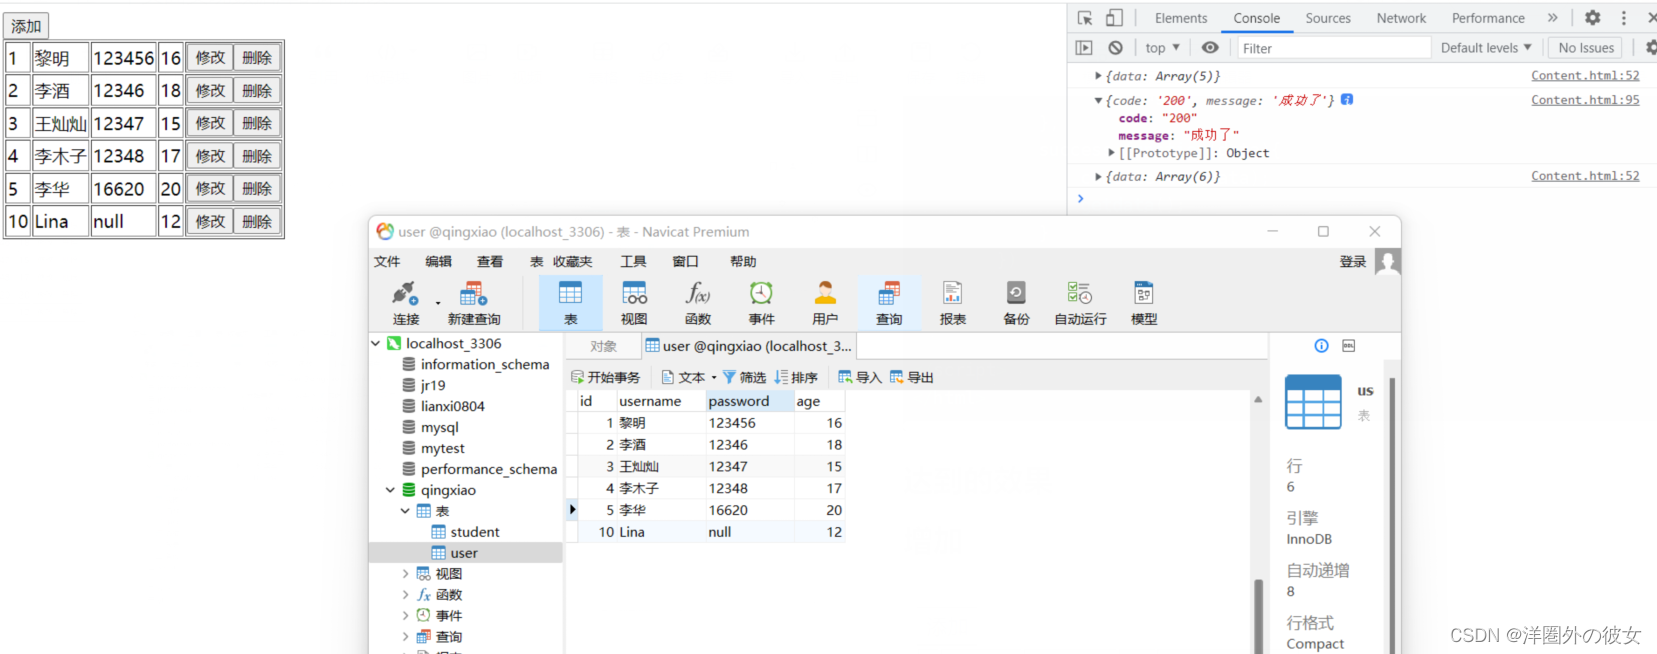This screenshot has width=1657, height=654.
Task: Open the View toolbar icon in Navicat
Action: pyautogui.click(x=634, y=303)
